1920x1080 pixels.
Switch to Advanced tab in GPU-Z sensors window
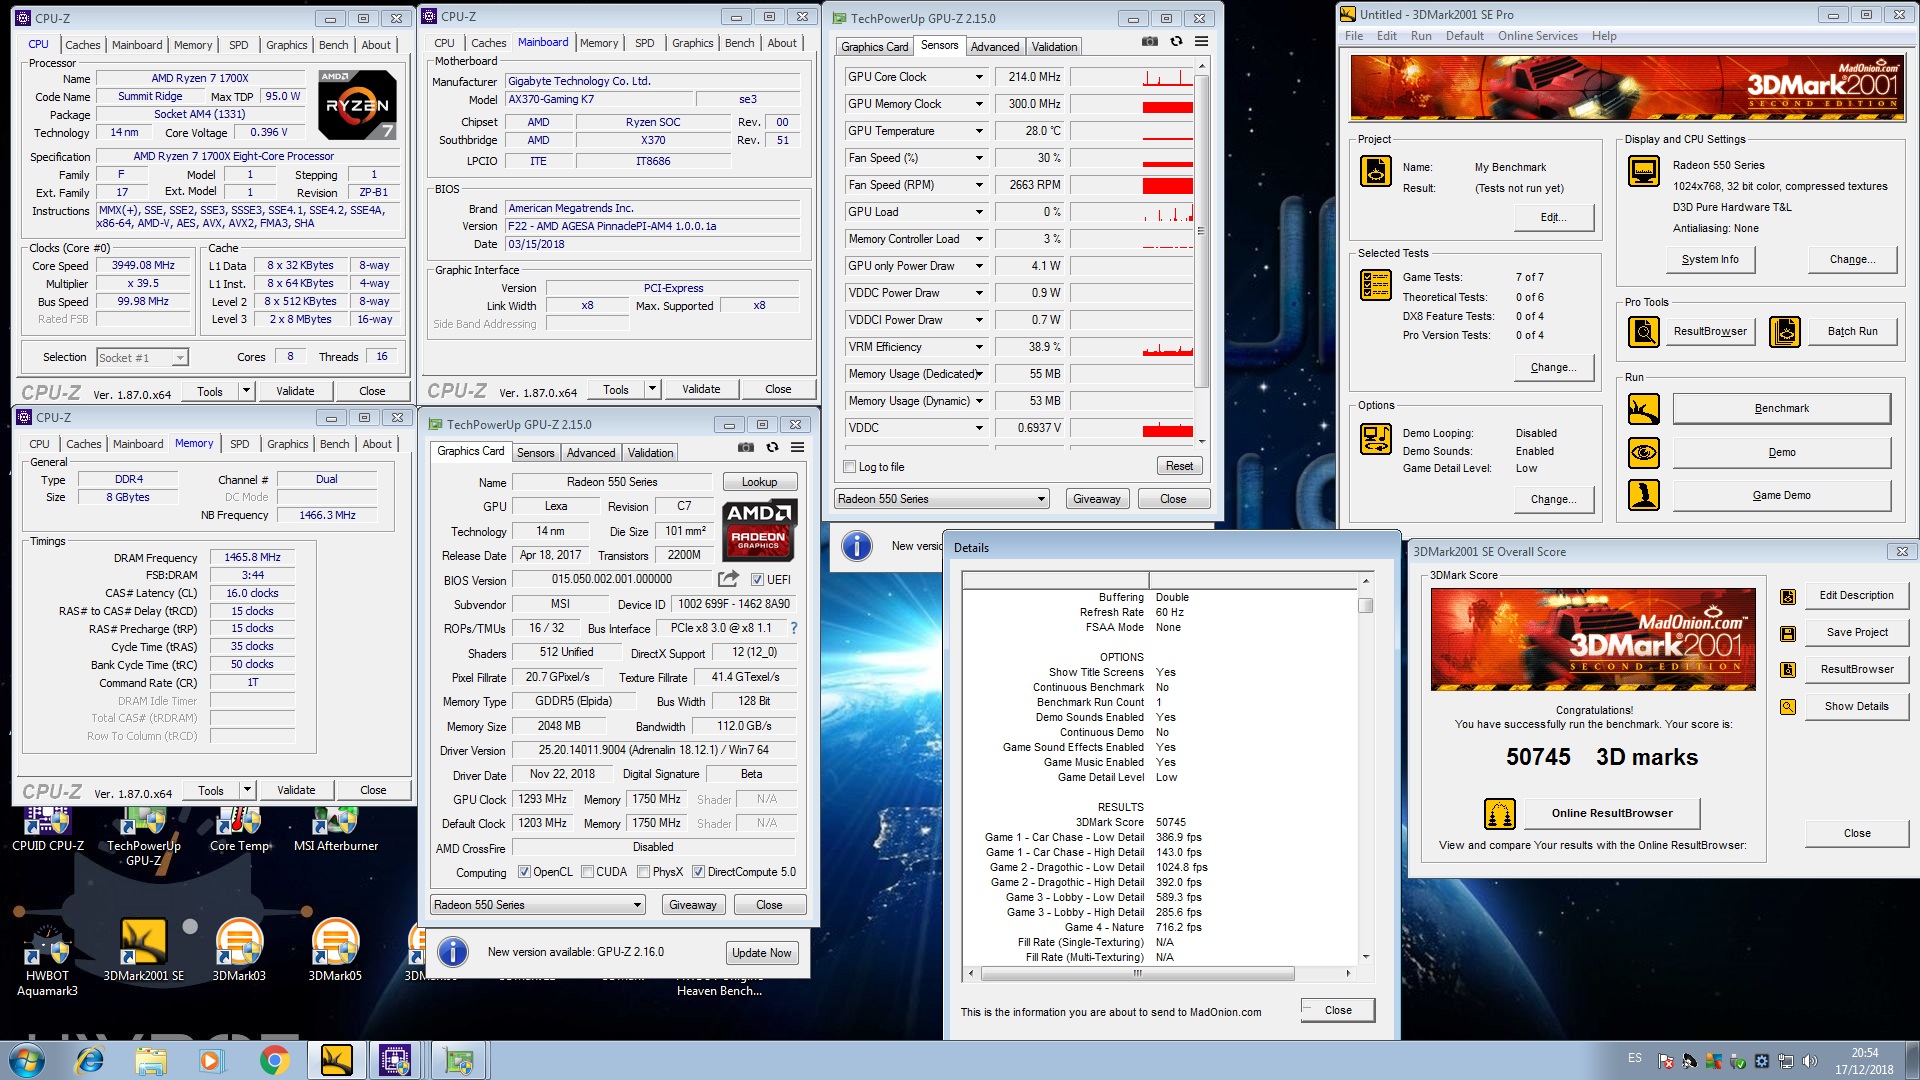coord(995,46)
